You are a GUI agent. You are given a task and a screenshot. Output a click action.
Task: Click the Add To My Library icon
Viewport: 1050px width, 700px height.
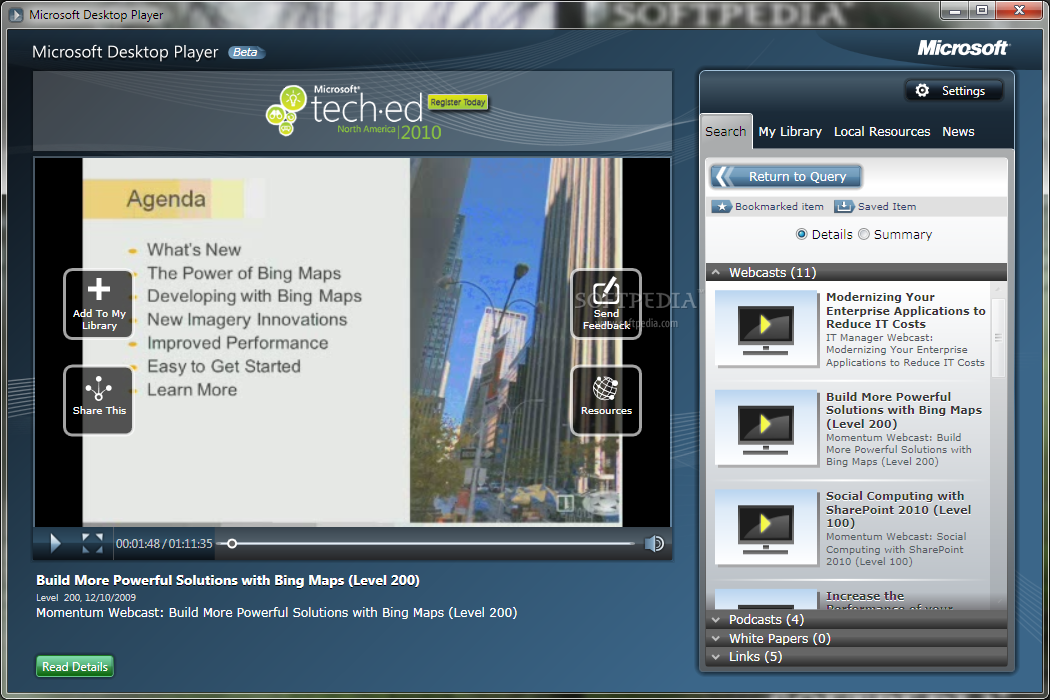(x=98, y=303)
